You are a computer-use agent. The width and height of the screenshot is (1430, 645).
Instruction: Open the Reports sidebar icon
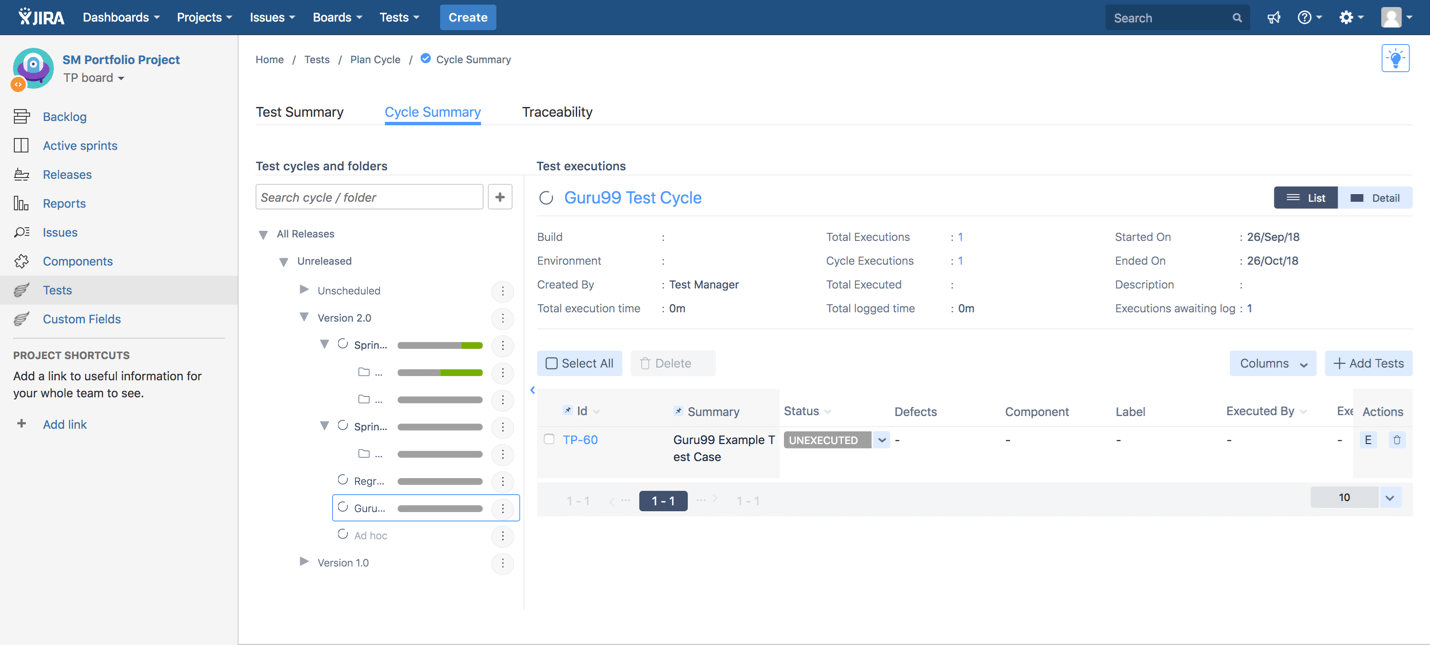point(21,204)
